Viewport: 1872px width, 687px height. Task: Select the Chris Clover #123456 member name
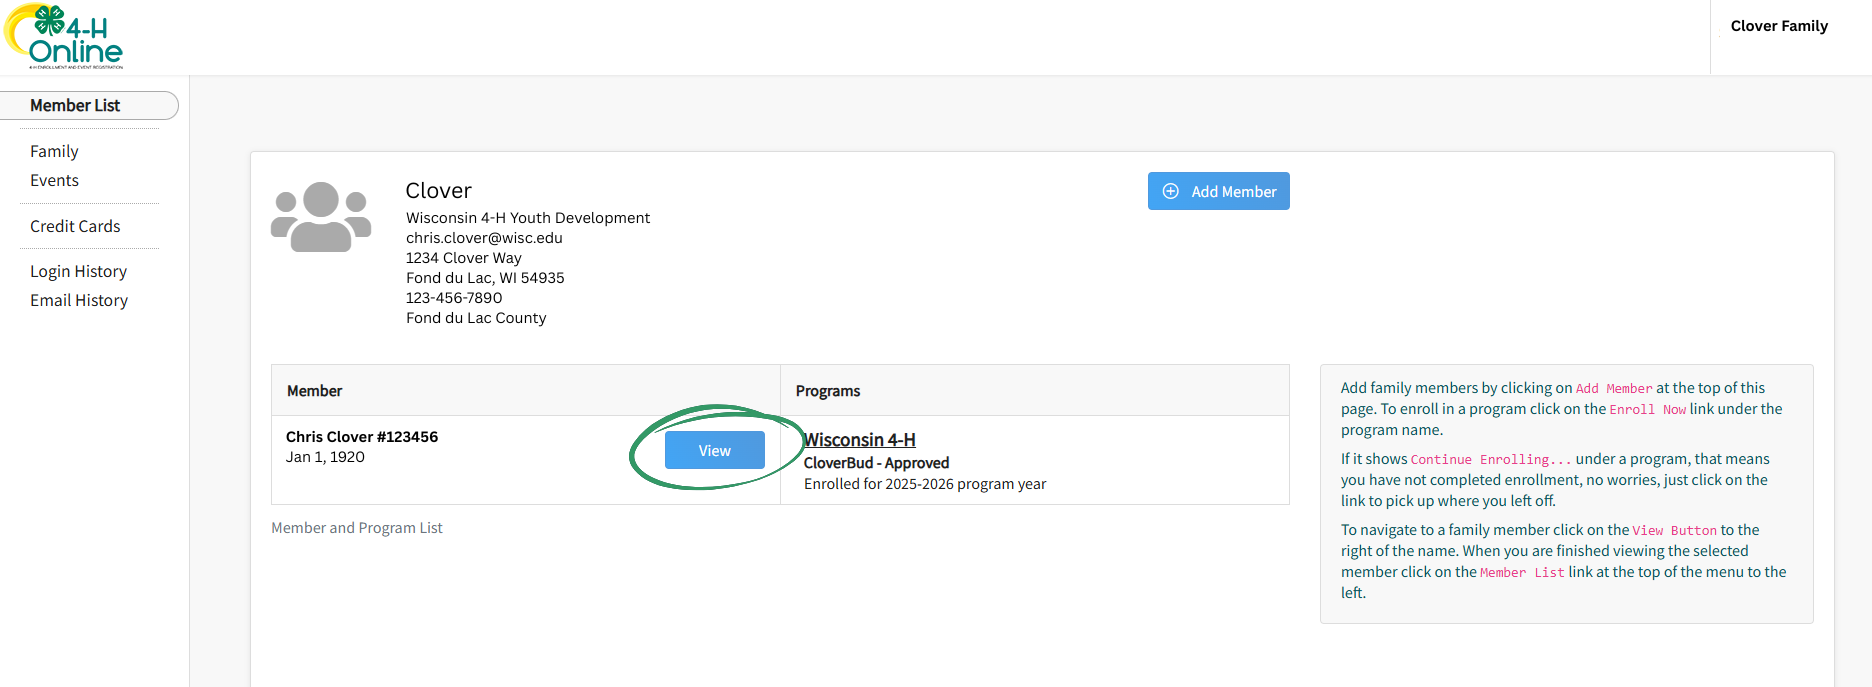click(362, 437)
